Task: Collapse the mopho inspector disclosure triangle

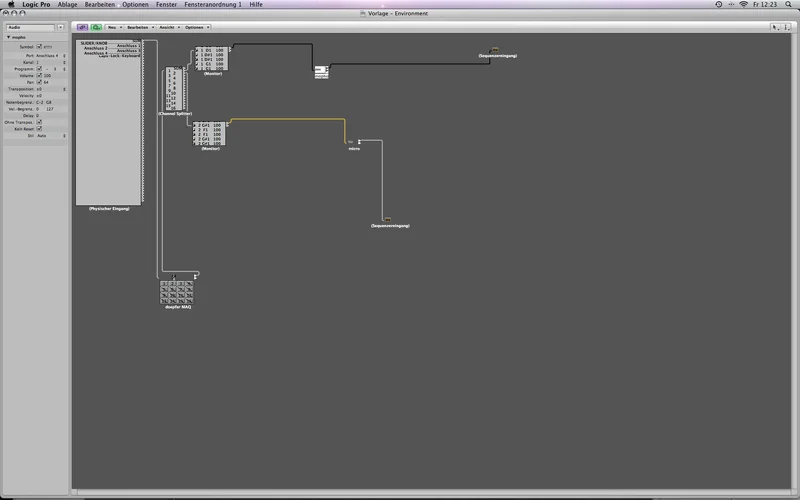Action: [8, 37]
